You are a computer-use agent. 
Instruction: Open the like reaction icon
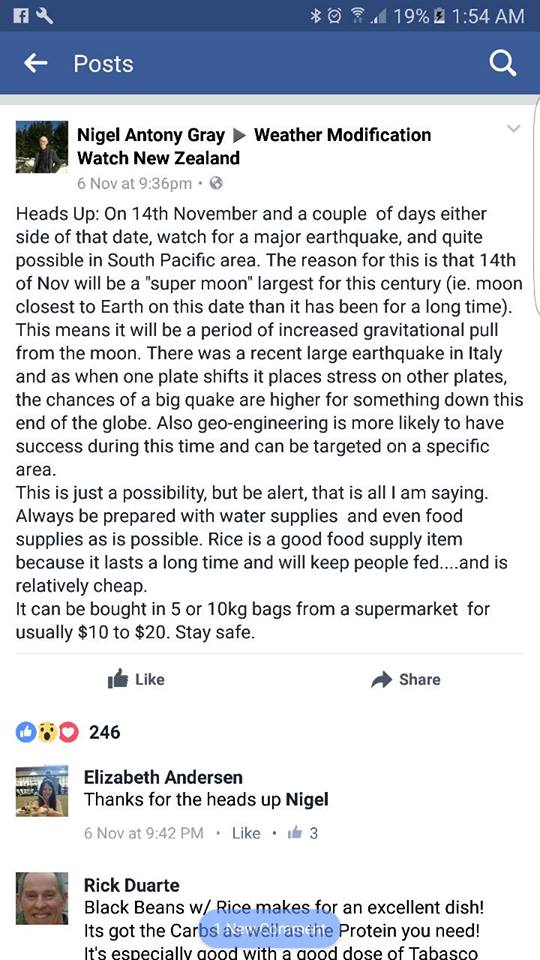pyautogui.click(x=26, y=732)
